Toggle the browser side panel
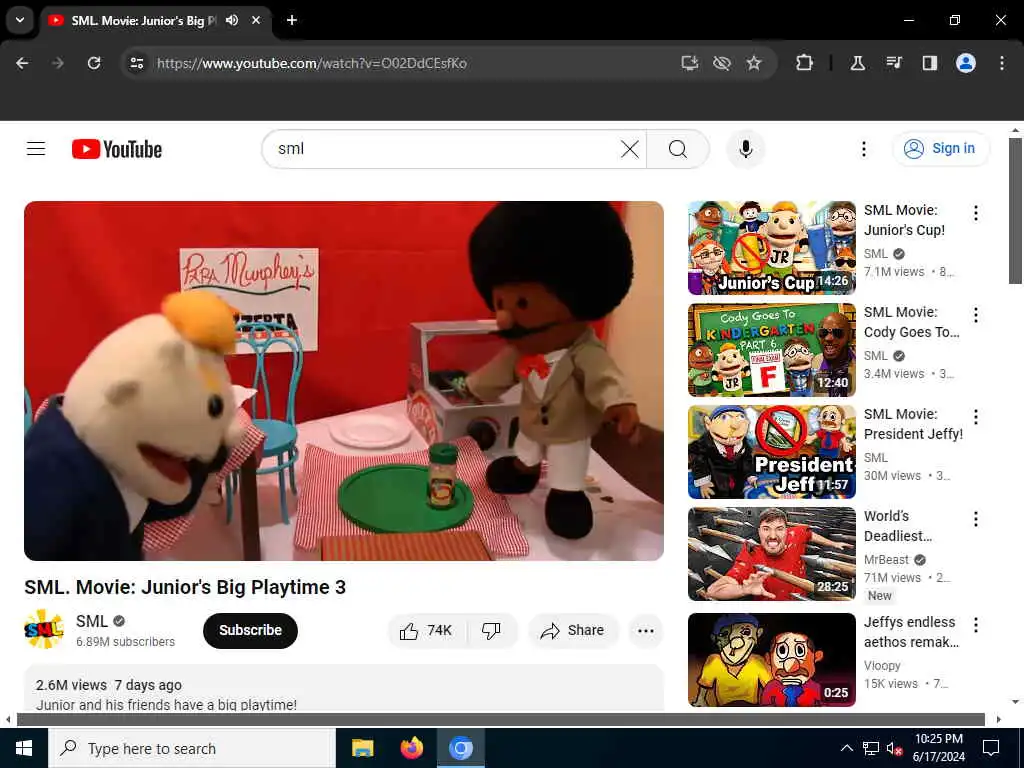The width and height of the screenshot is (1024, 768). (x=929, y=63)
